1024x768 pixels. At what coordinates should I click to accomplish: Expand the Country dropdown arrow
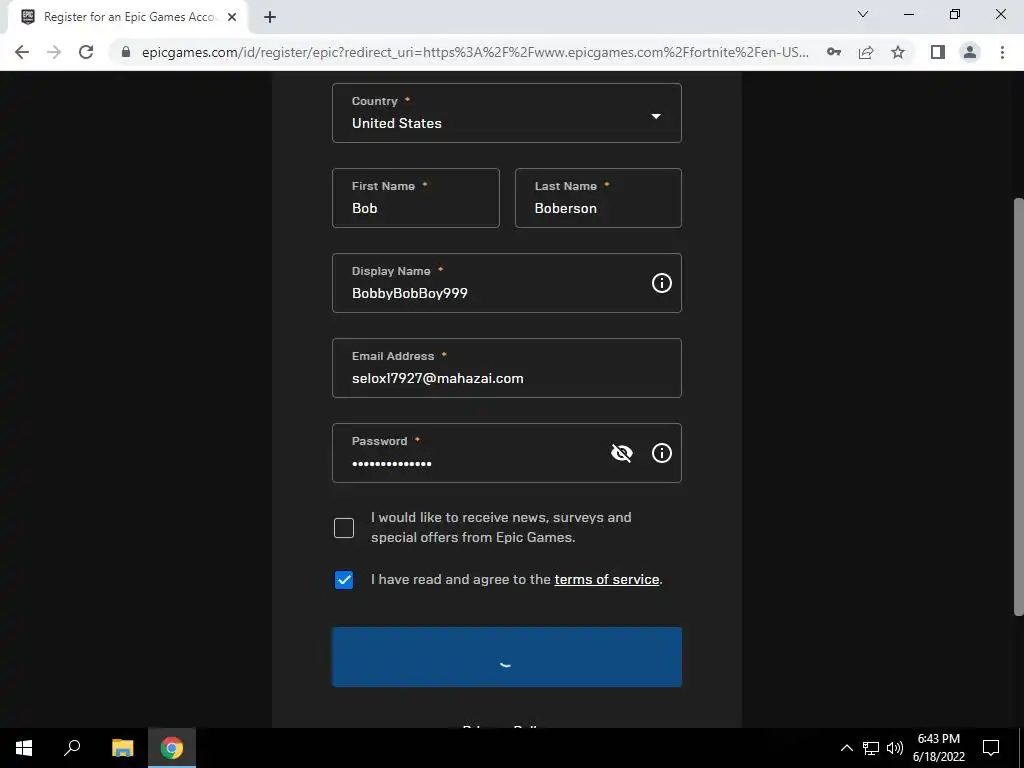tap(656, 116)
